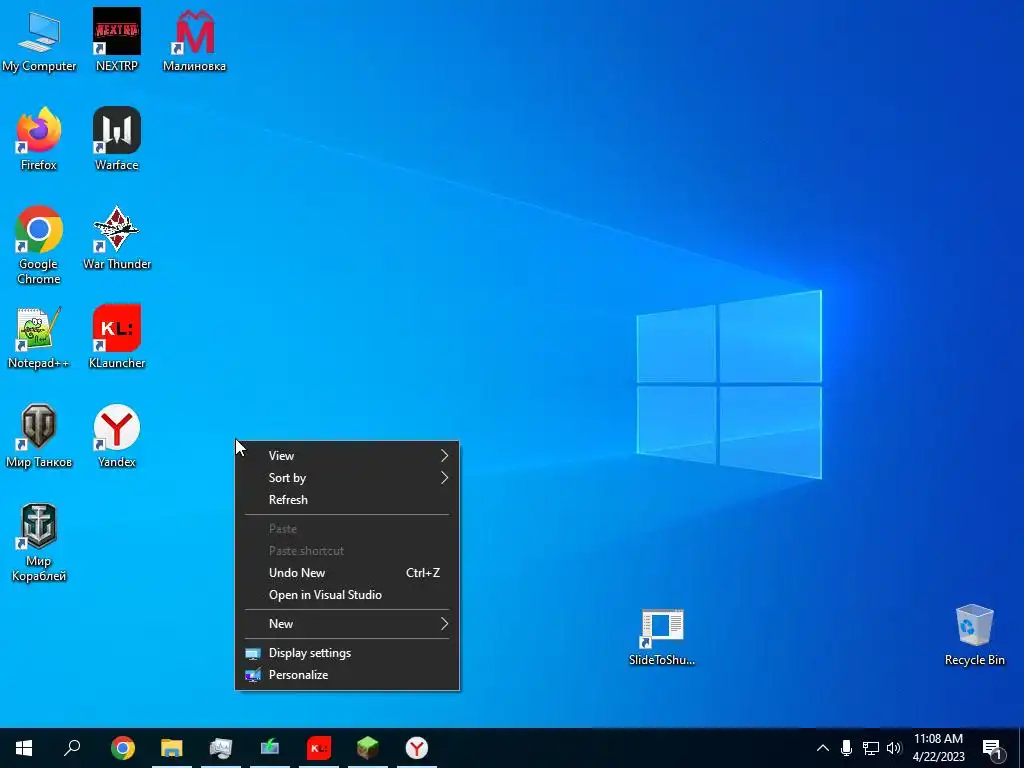Select the My Computer desktop icon
1024x768 pixels.
click(x=39, y=40)
